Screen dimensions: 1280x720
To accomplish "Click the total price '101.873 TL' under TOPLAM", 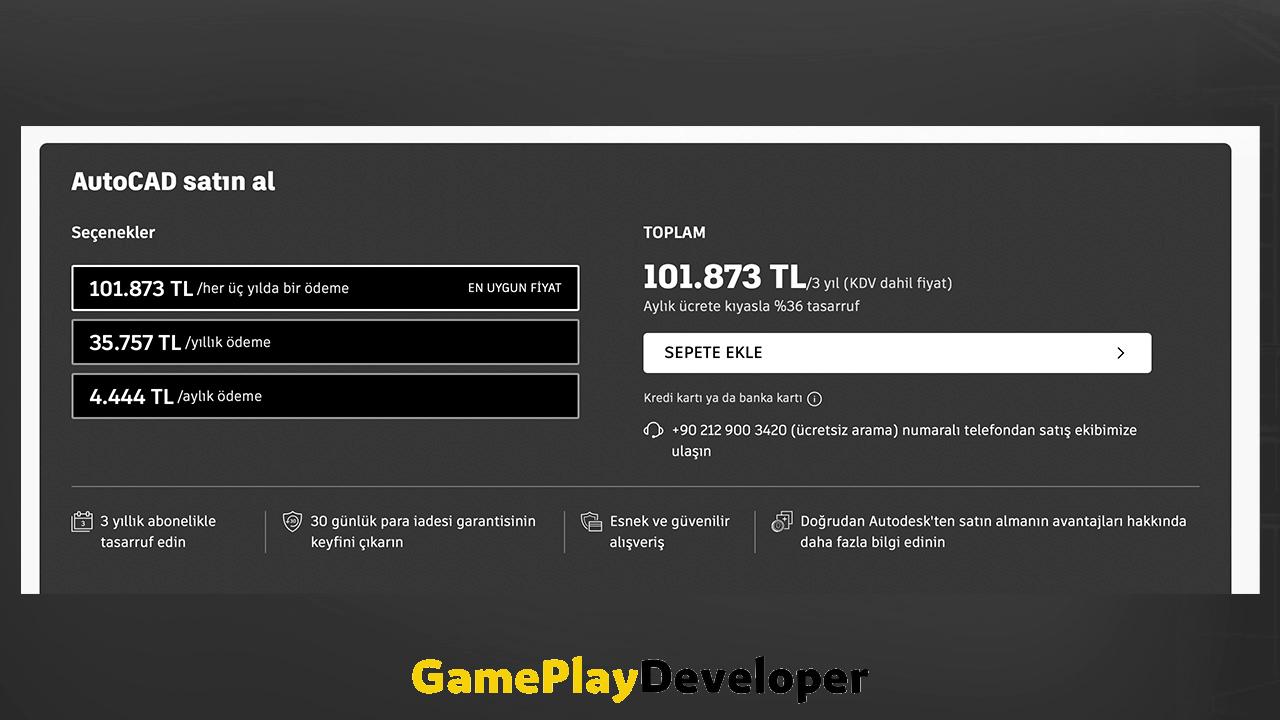I will click(724, 277).
